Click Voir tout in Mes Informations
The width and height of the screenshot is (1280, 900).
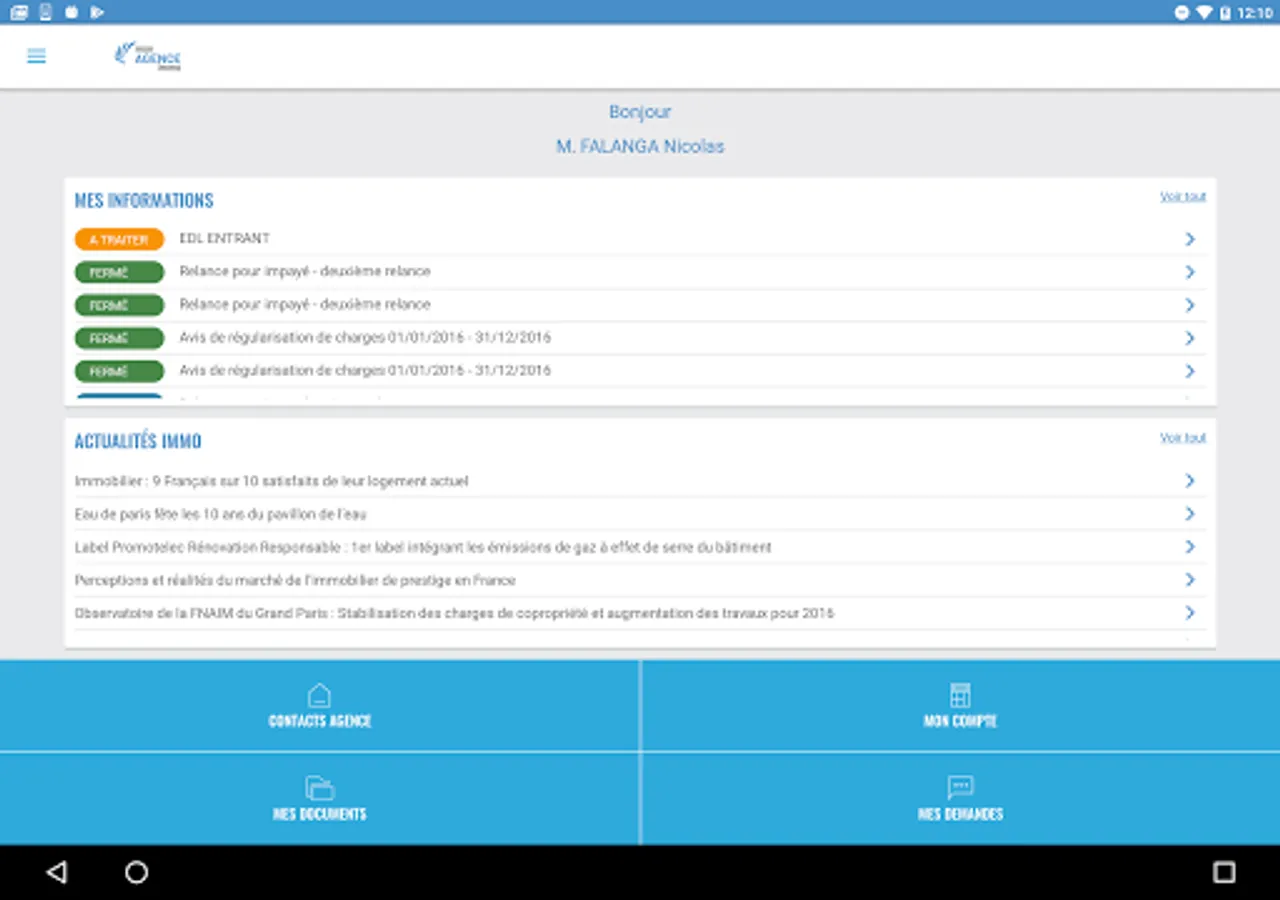(x=1183, y=197)
